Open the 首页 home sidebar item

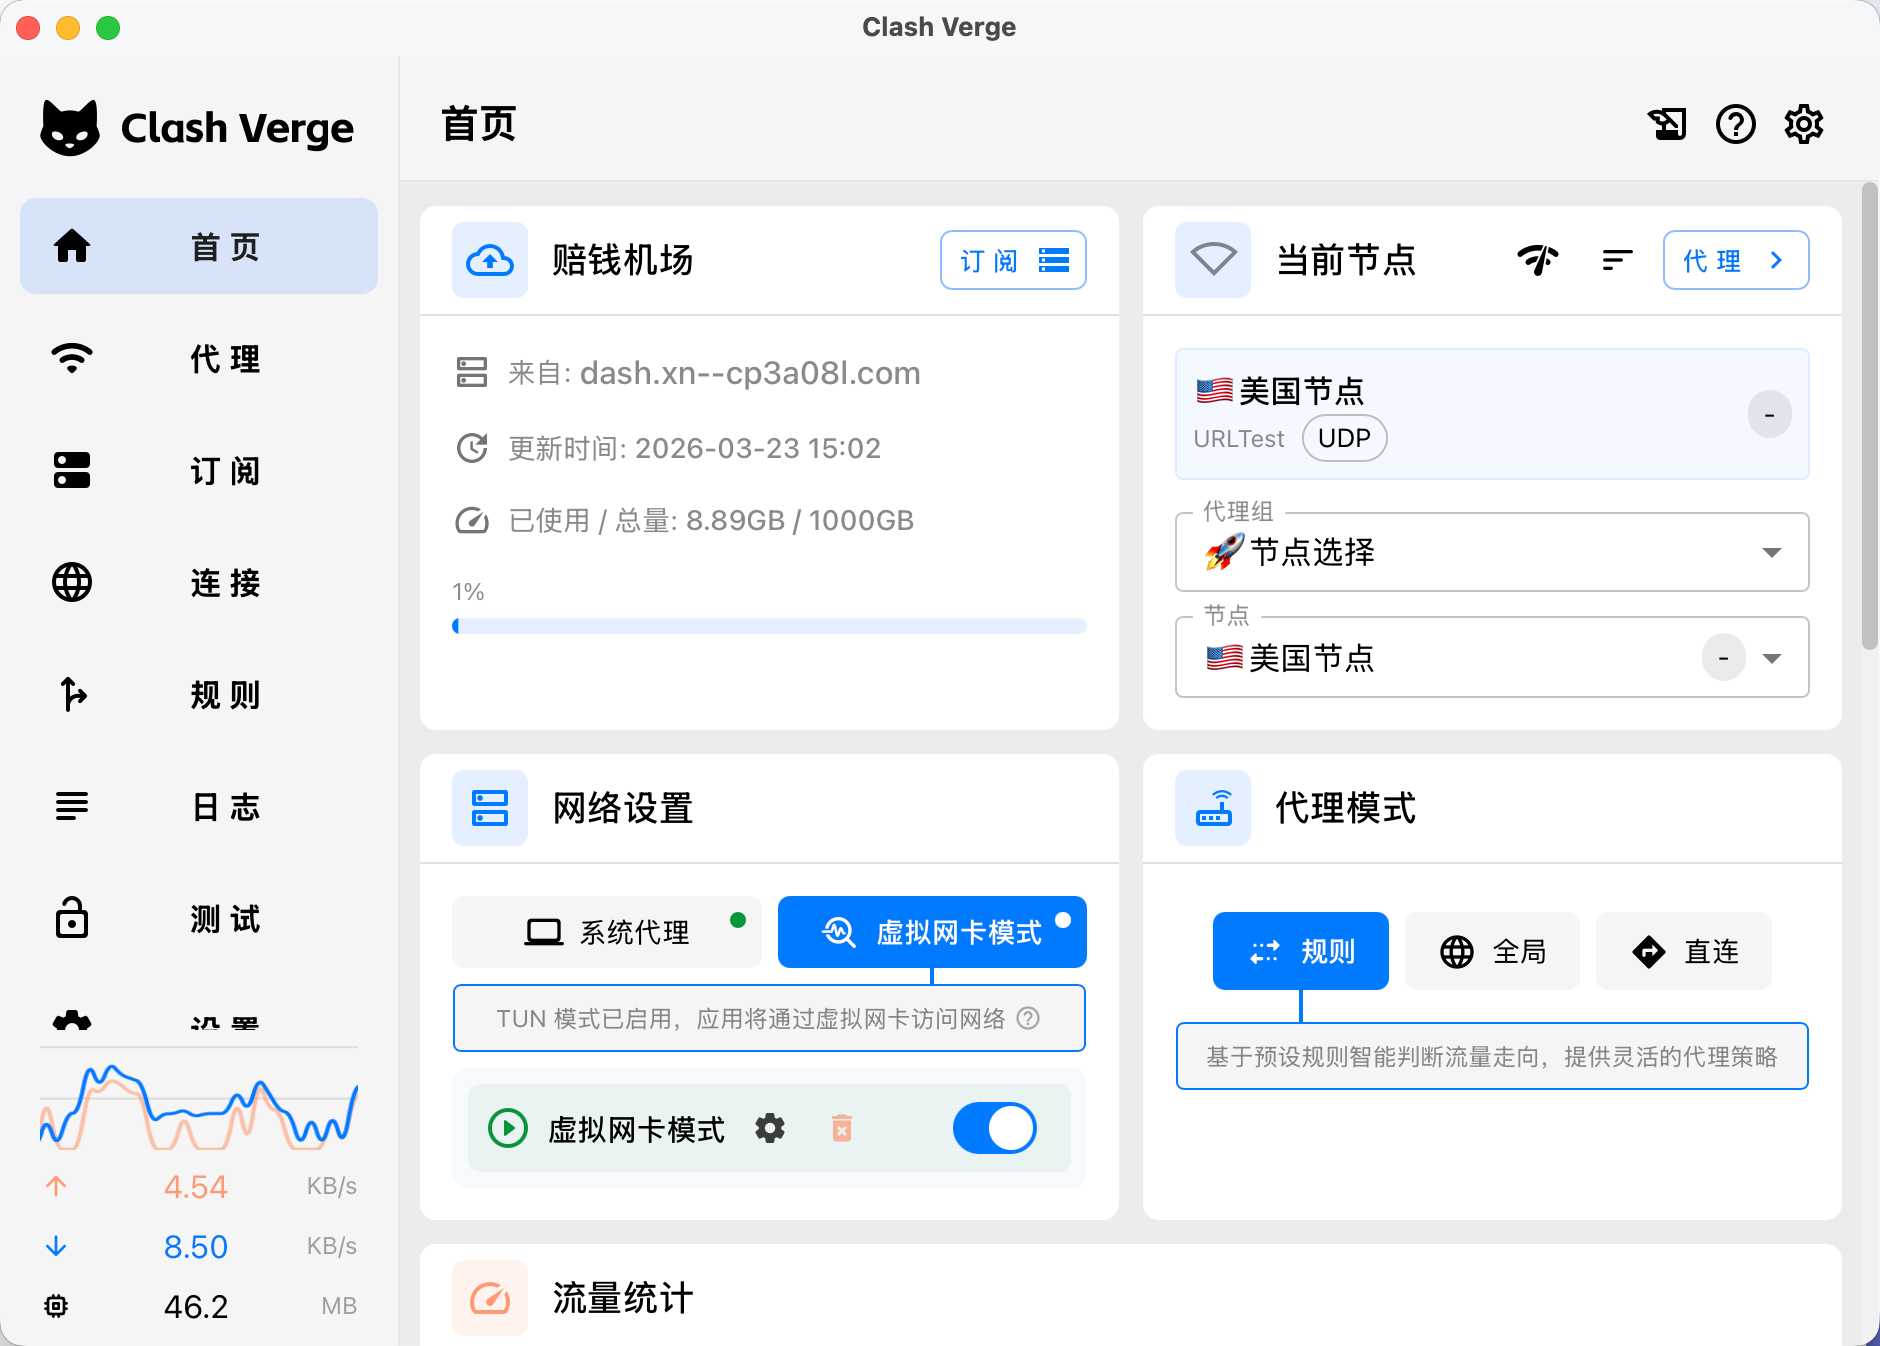[199, 246]
